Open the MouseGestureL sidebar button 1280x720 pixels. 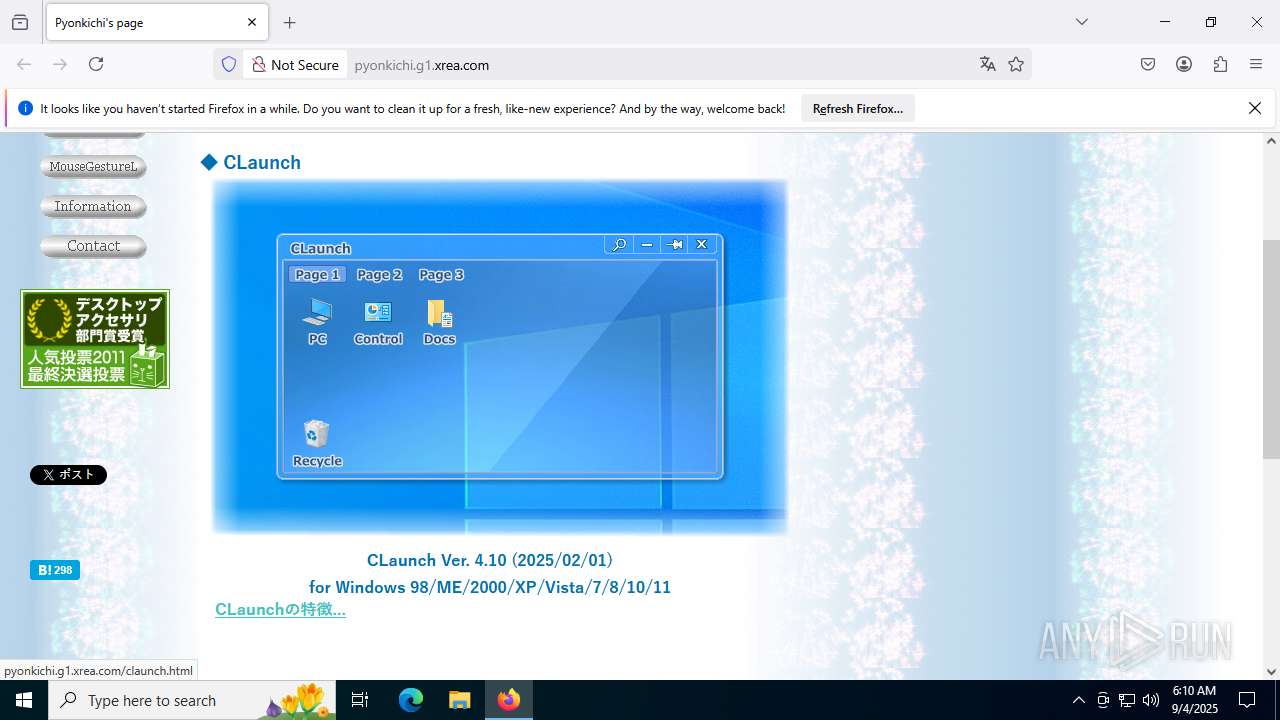(93, 167)
